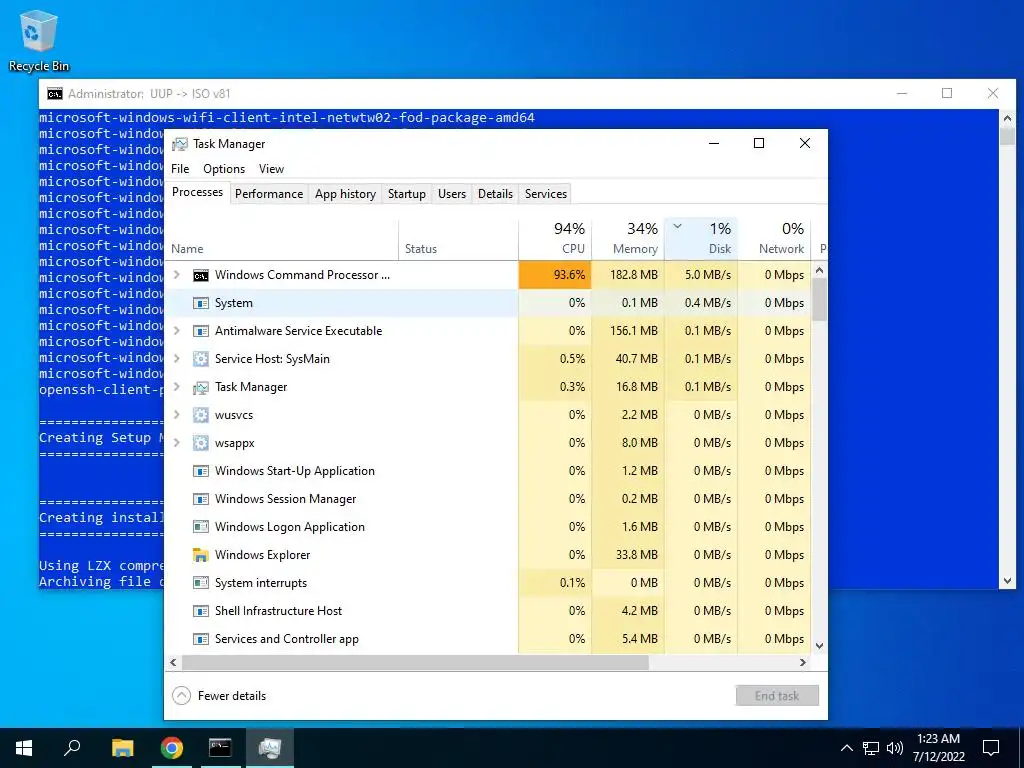Open the volume speaker tray icon
Screen dimensions: 1024x768
click(895, 748)
